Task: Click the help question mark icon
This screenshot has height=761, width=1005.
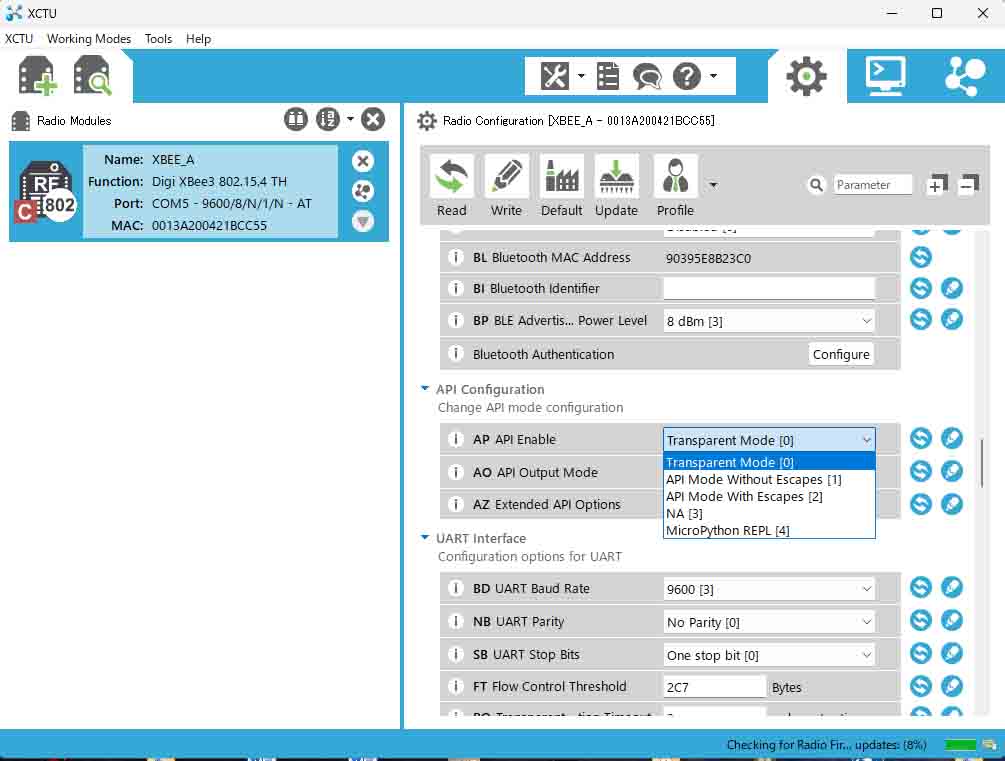Action: (x=686, y=76)
